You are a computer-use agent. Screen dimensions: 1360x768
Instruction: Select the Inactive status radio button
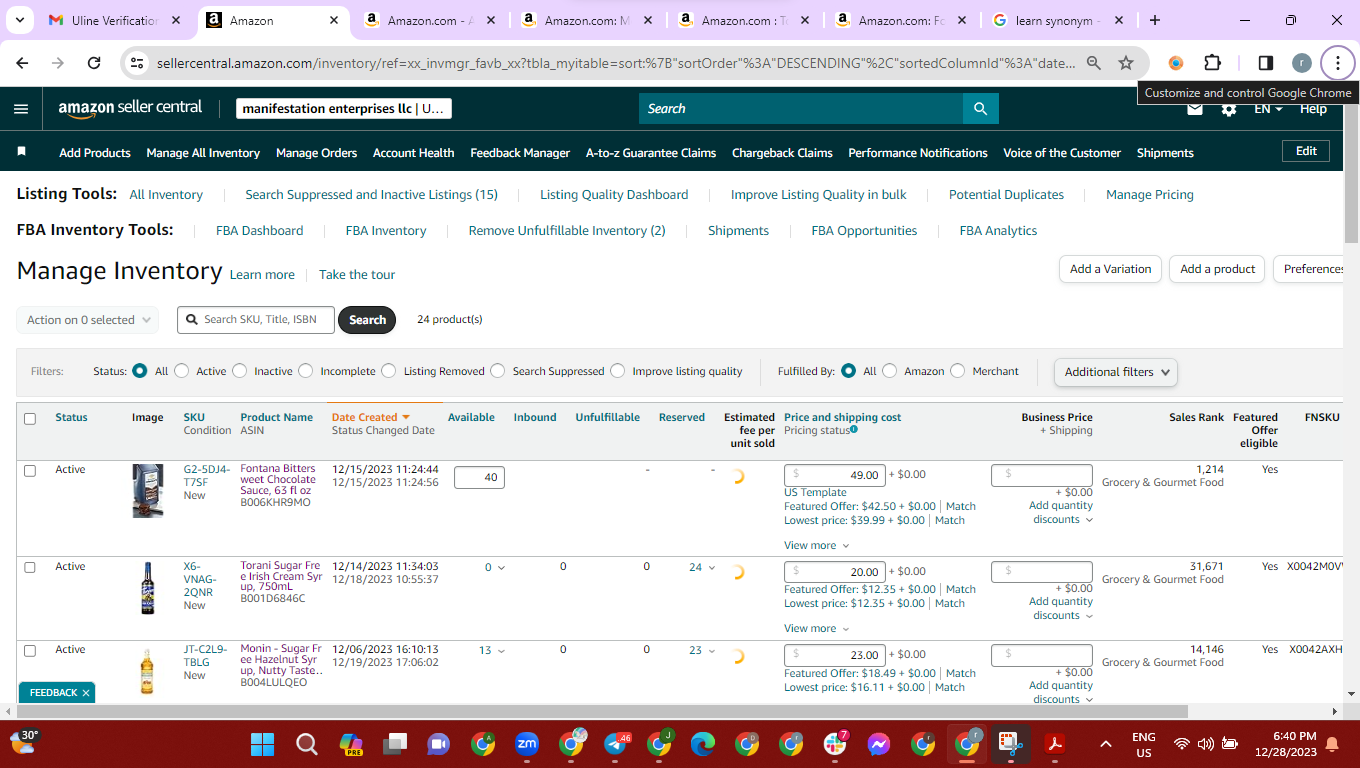pos(239,371)
